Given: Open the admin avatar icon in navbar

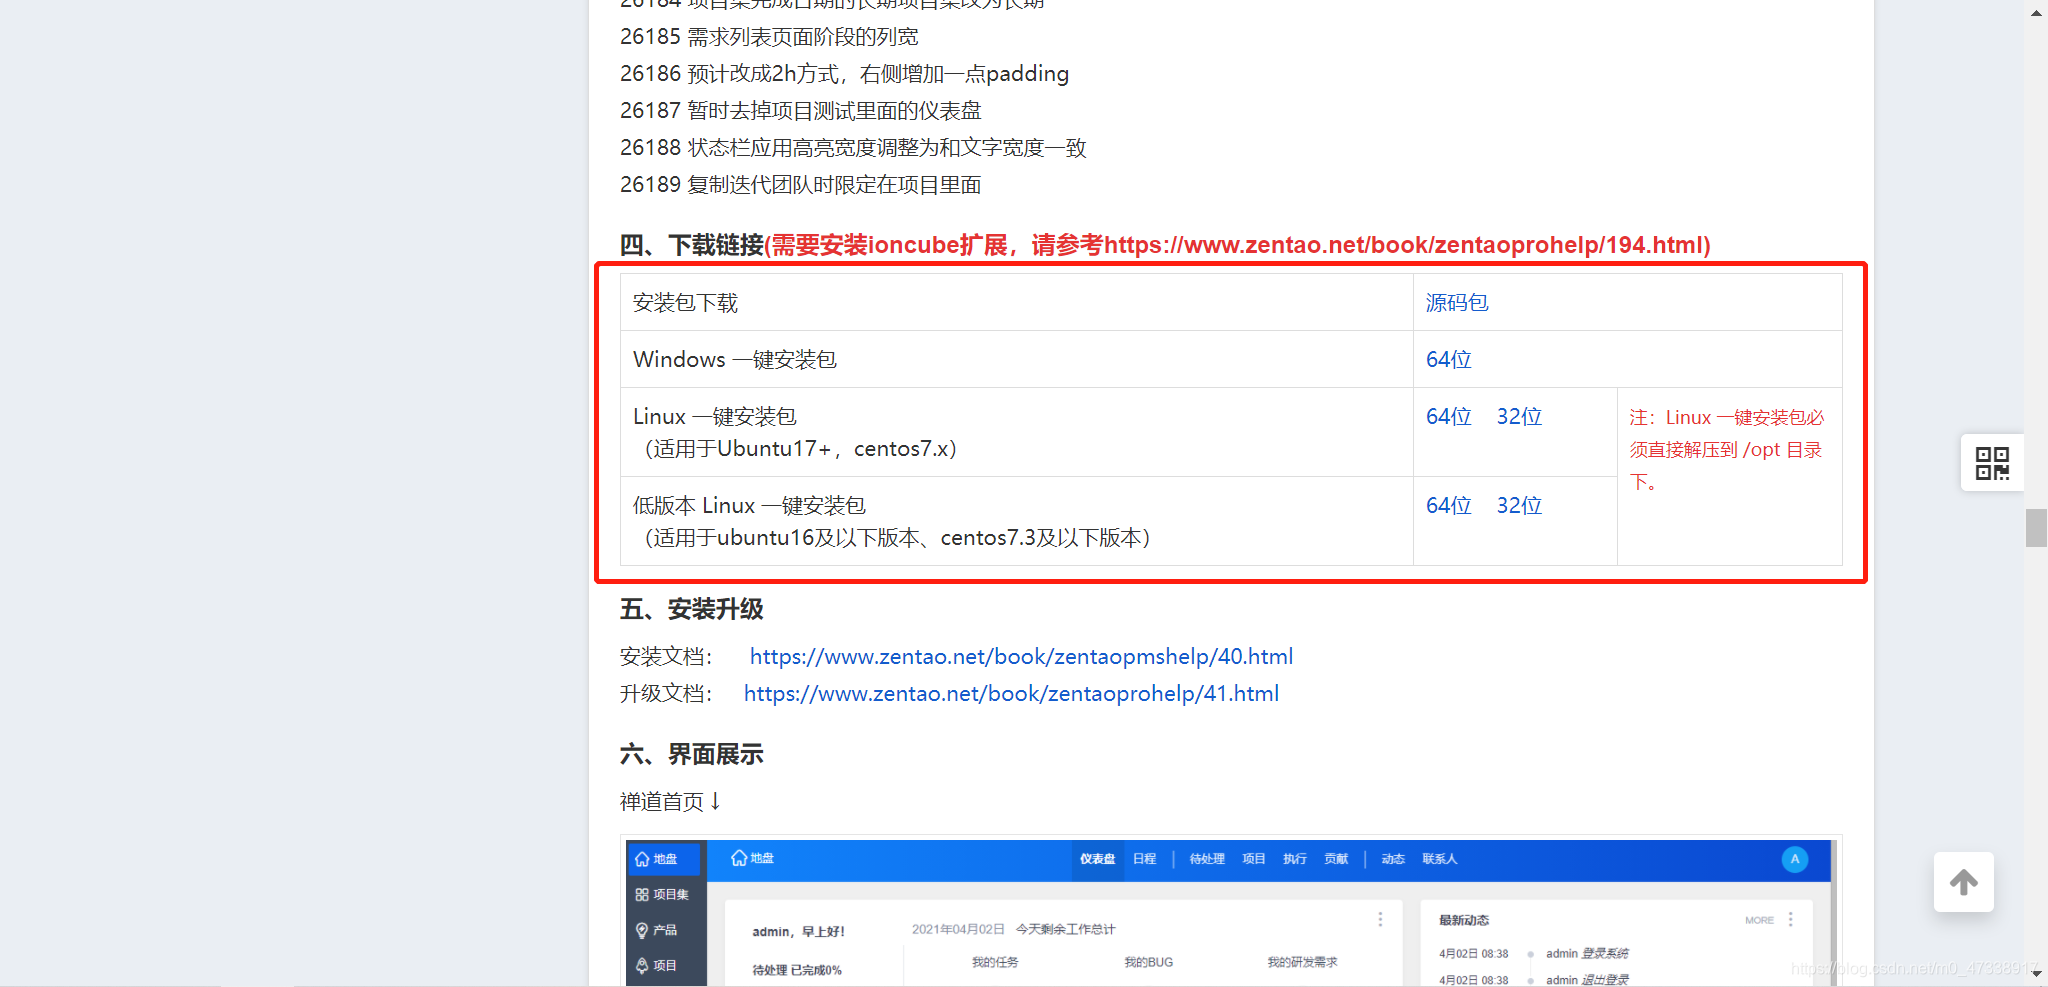Looking at the screenshot, I should coord(1795,859).
